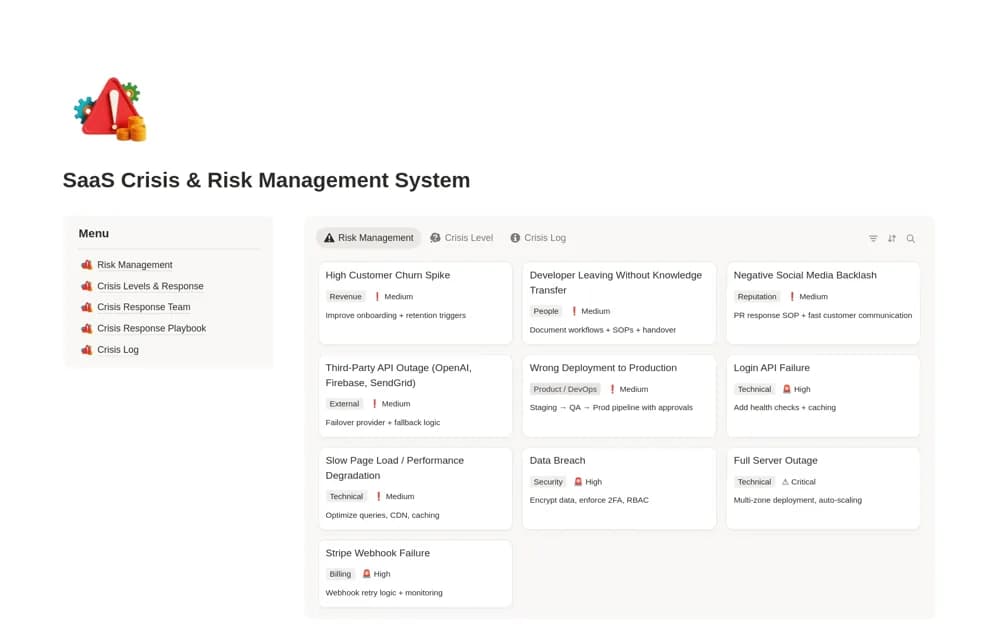Viewport: 1000px width, 624px height.
Task: Open Data Breach card
Action: point(619,488)
